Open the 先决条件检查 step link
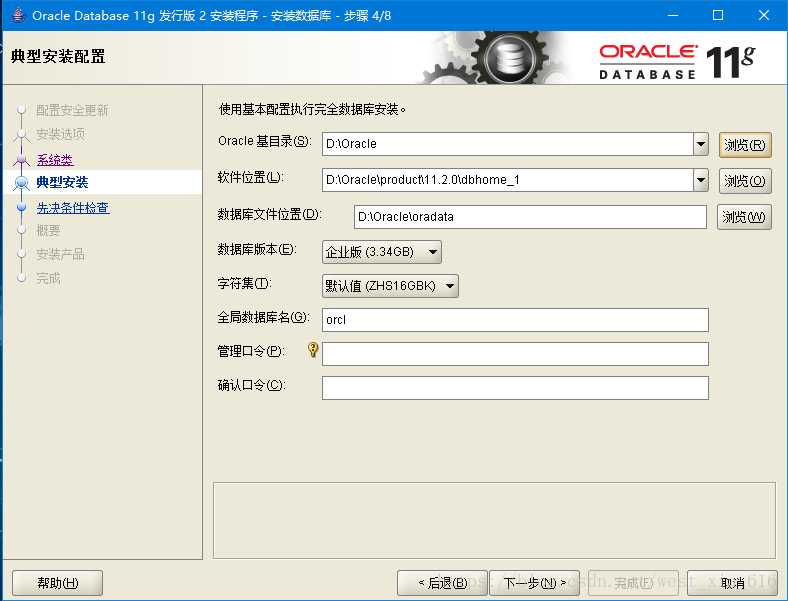The height and width of the screenshot is (601, 788). (73, 208)
